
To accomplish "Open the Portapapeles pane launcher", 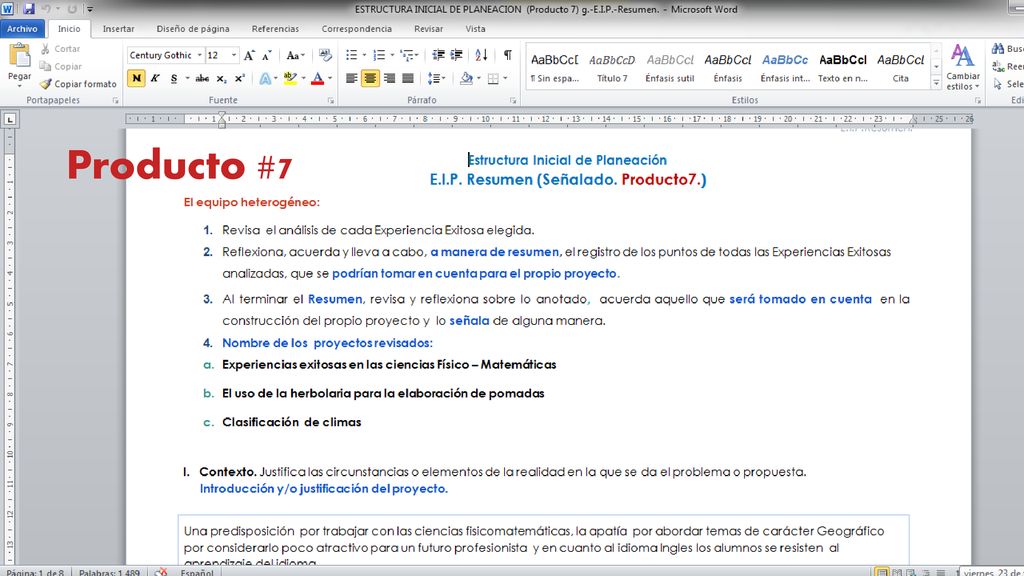I will click(x=116, y=101).
